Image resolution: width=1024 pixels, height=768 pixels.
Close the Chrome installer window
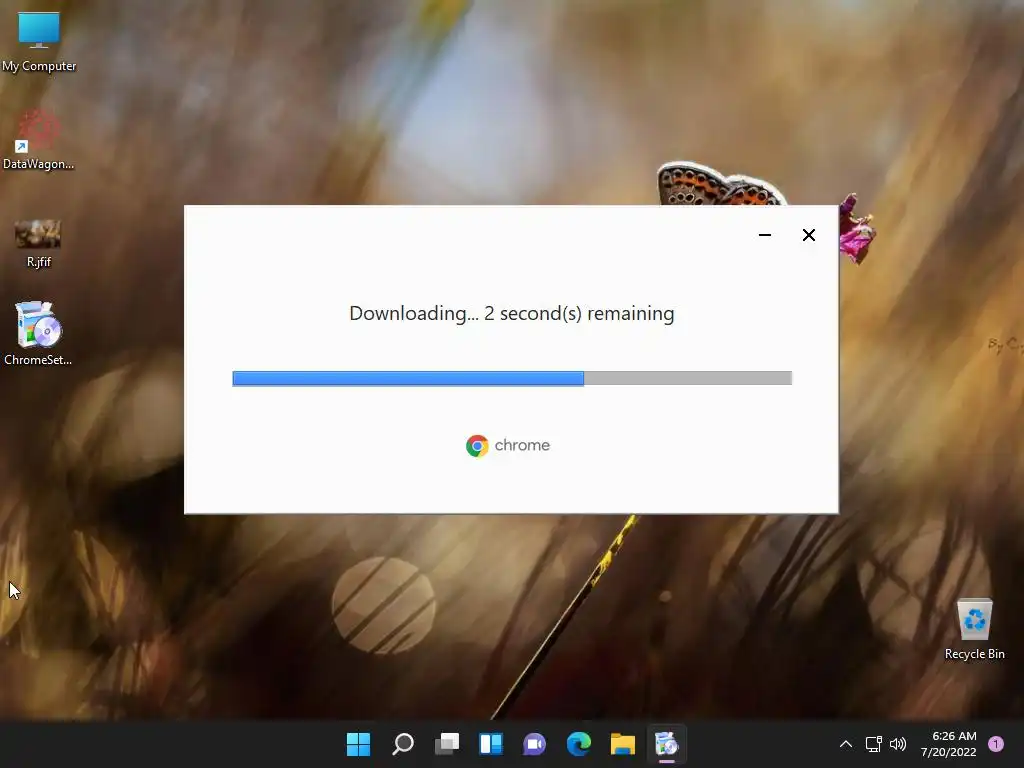pyautogui.click(x=808, y=235)
